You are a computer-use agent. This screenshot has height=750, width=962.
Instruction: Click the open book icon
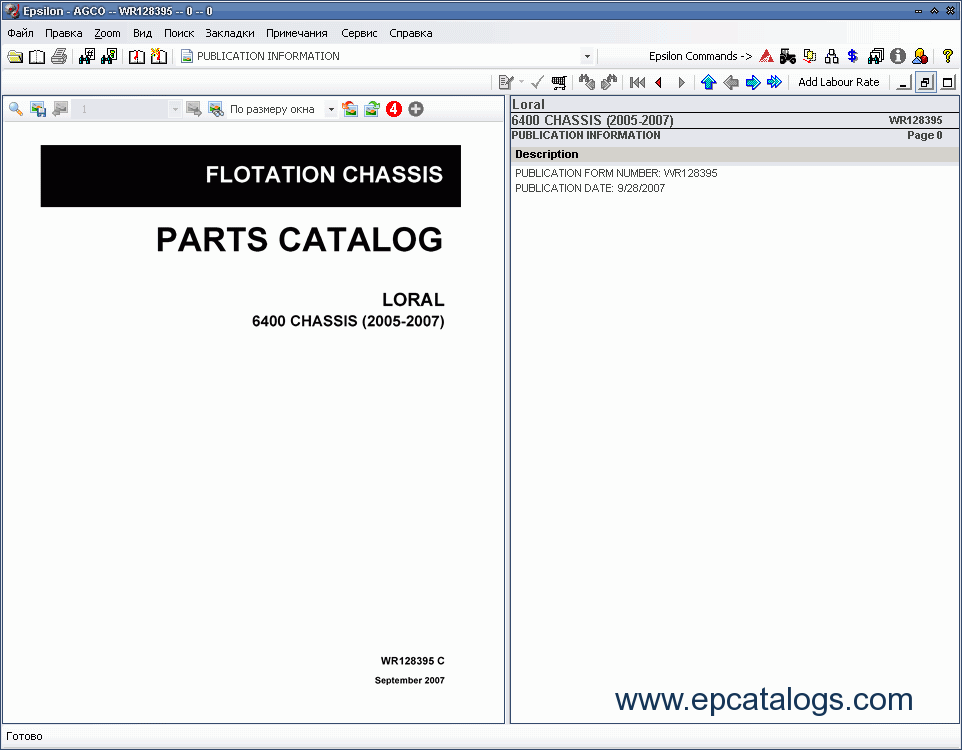[x=37, y=56]
